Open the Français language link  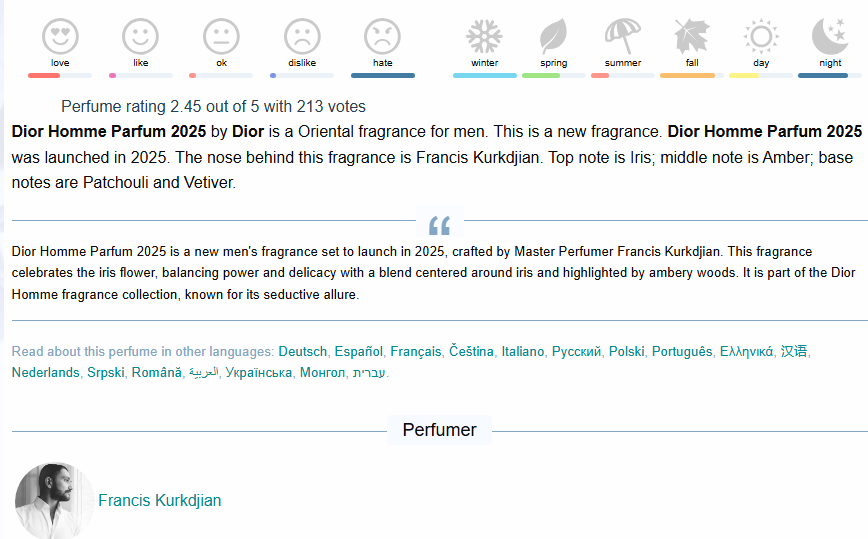click(416, 351)
